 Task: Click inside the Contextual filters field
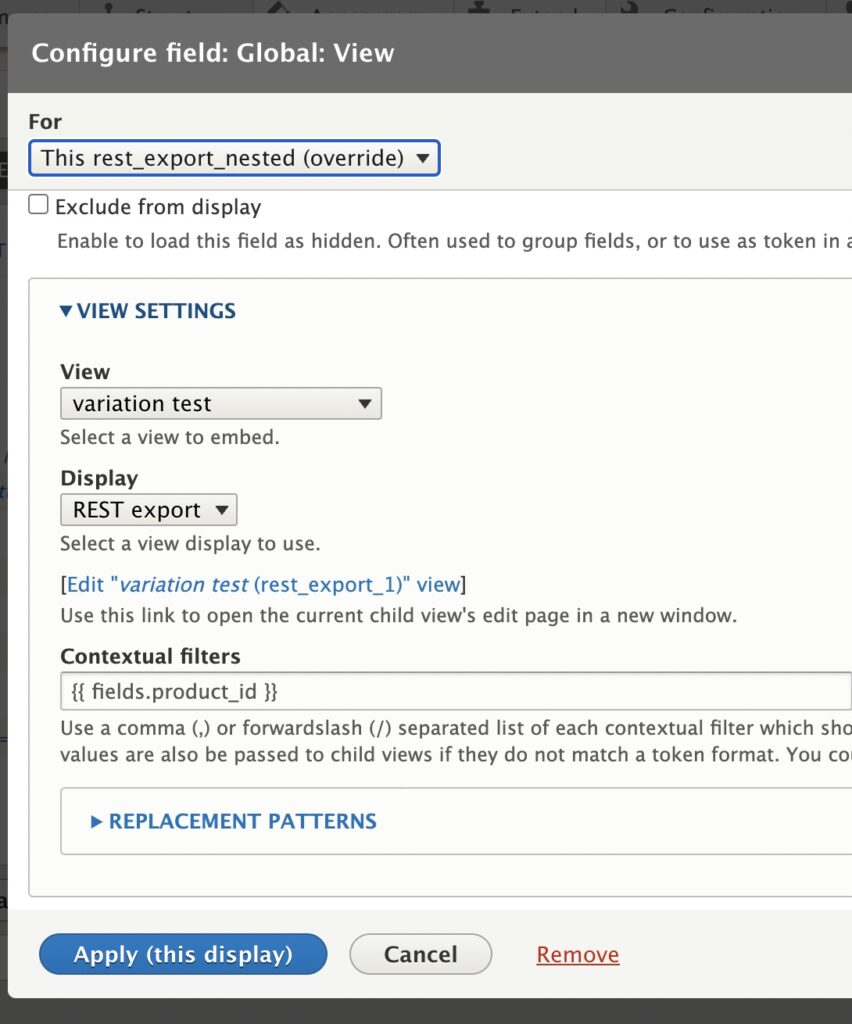[400, 691]
